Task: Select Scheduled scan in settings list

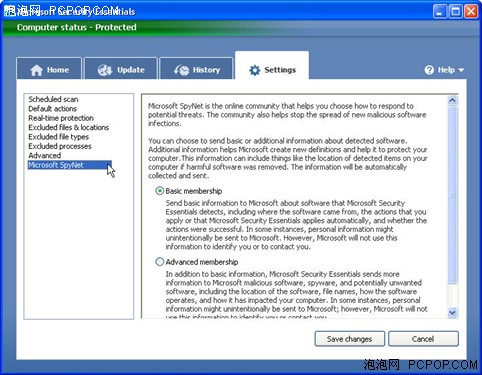Action: pyautogui.click(x=53, y=99)
